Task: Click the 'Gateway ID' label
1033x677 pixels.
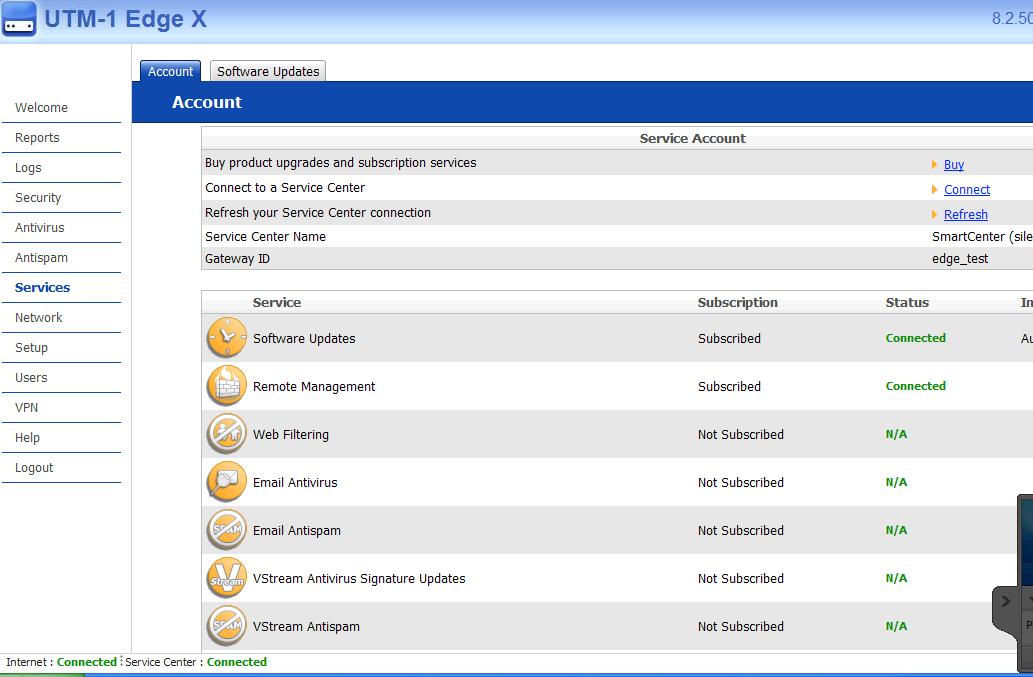Action: click(x=237, y=259)
